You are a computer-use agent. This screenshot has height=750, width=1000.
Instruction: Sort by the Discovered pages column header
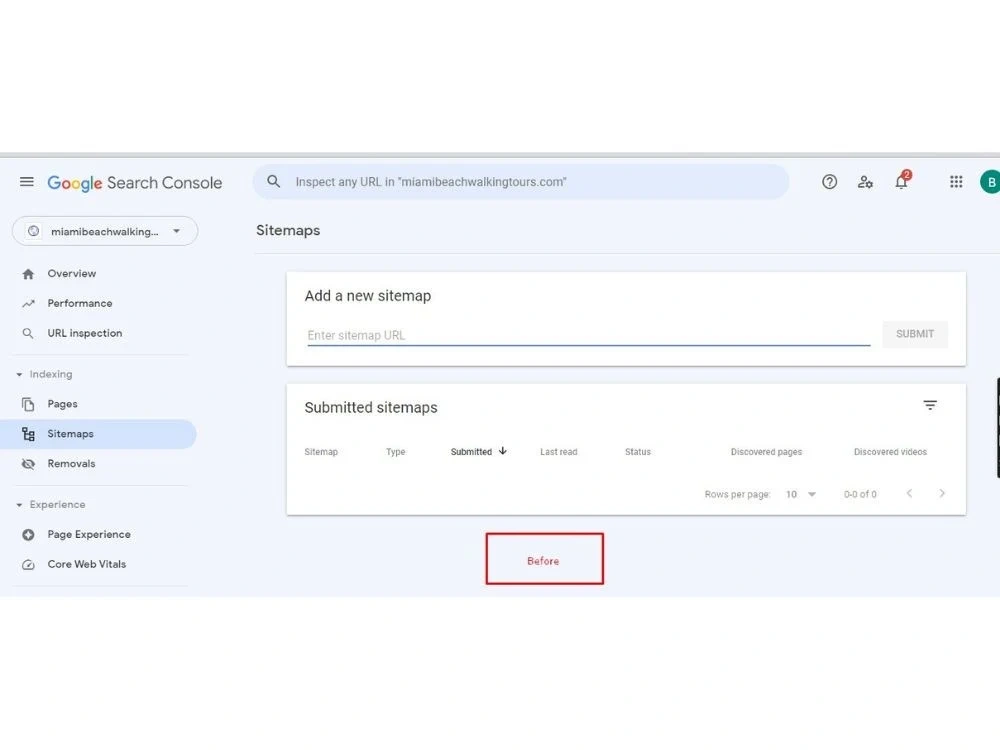[767, 452]
